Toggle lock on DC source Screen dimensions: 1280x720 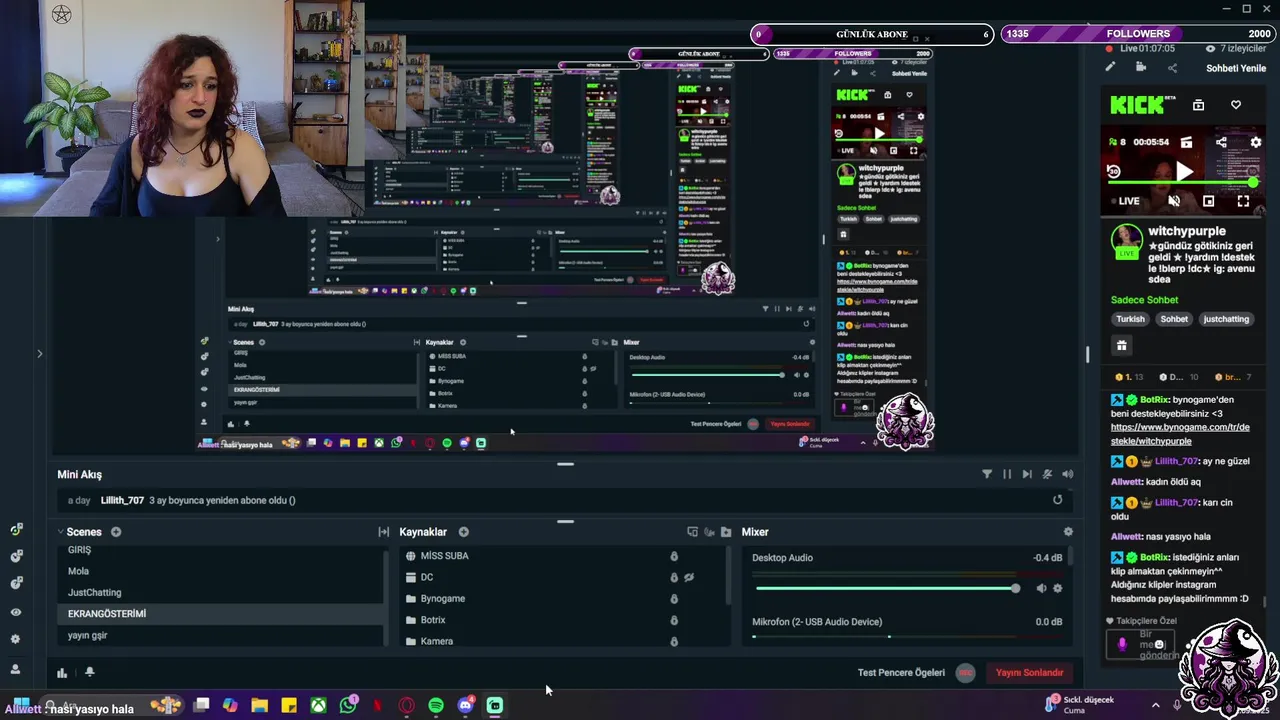[x=674, y=577]
